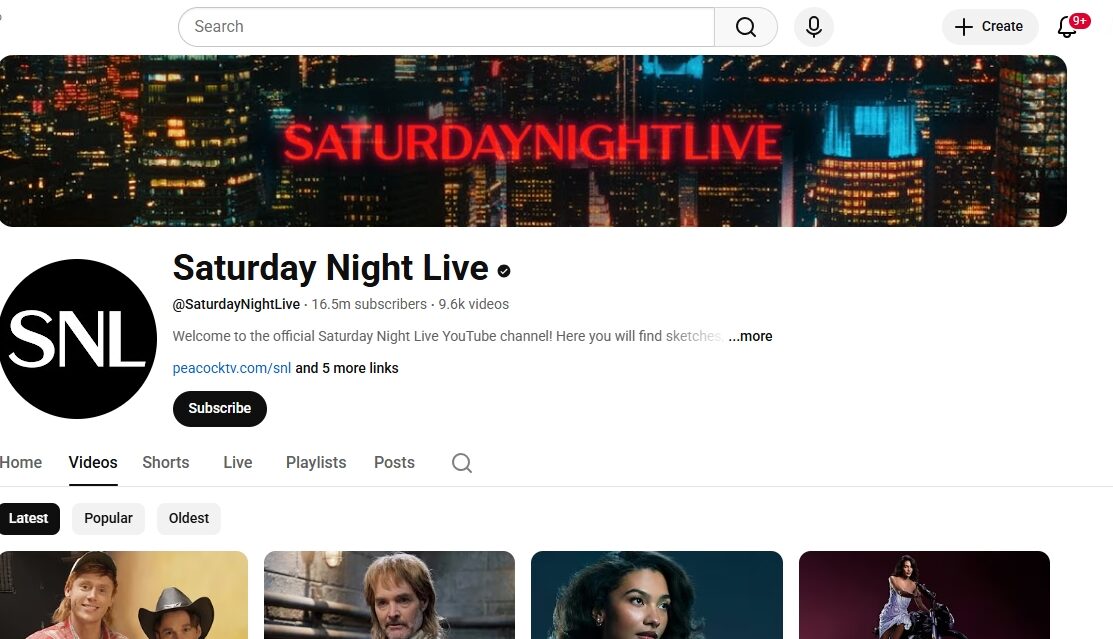Click into the Search input field
This screenshot has width=1113, height=639.
coord(446,27)
